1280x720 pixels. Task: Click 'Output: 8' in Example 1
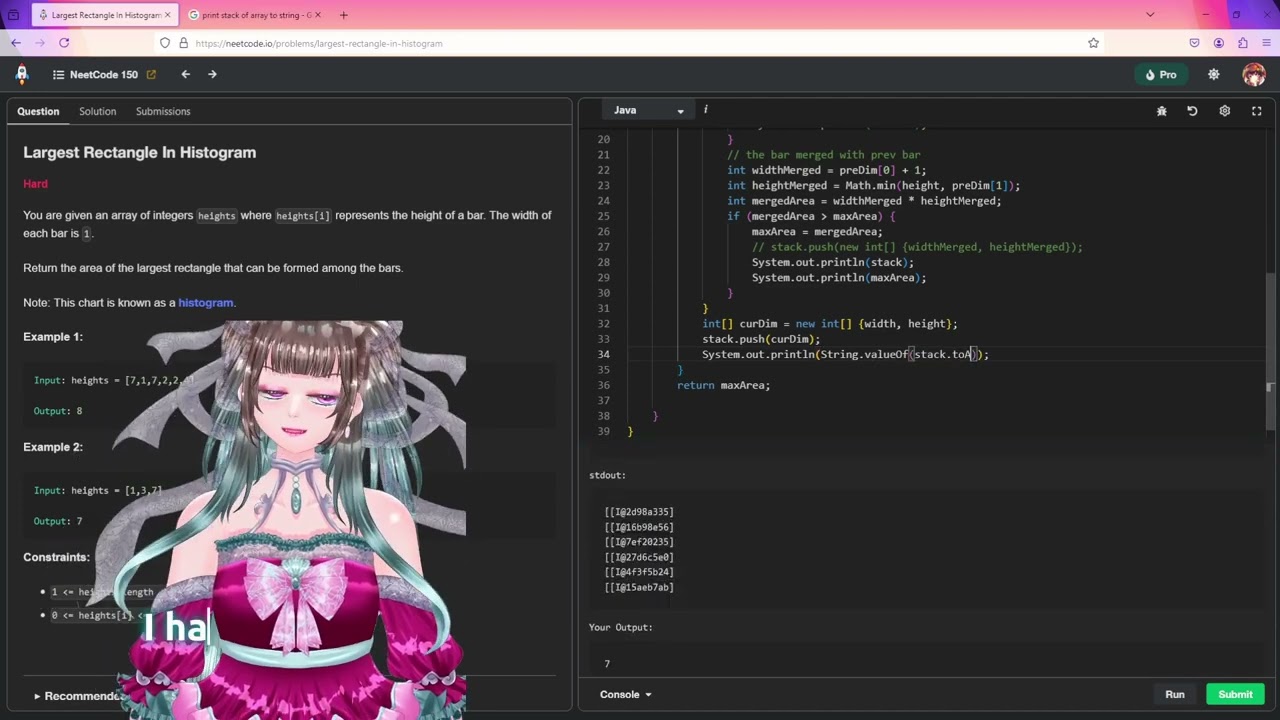click(x=58, y=411)
